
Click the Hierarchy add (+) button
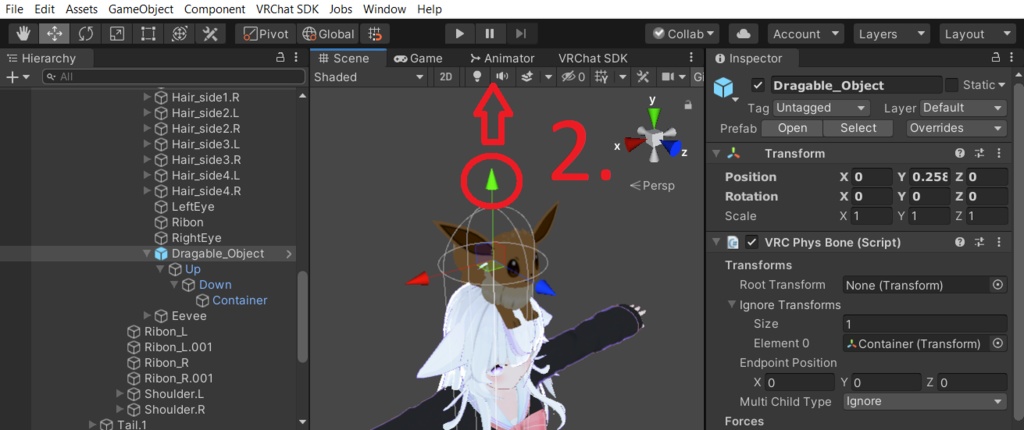click(12, 77)
